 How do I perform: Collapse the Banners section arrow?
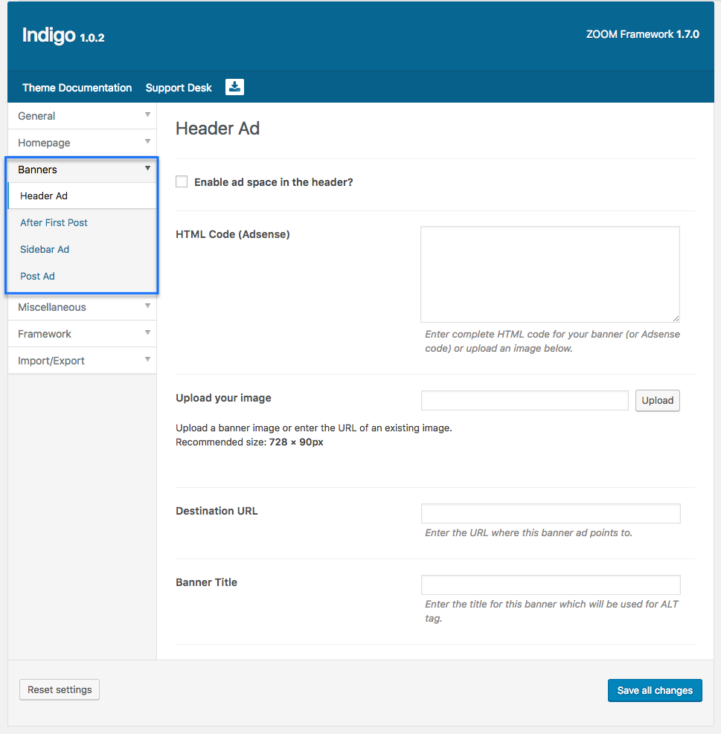[x=147, y=168]
